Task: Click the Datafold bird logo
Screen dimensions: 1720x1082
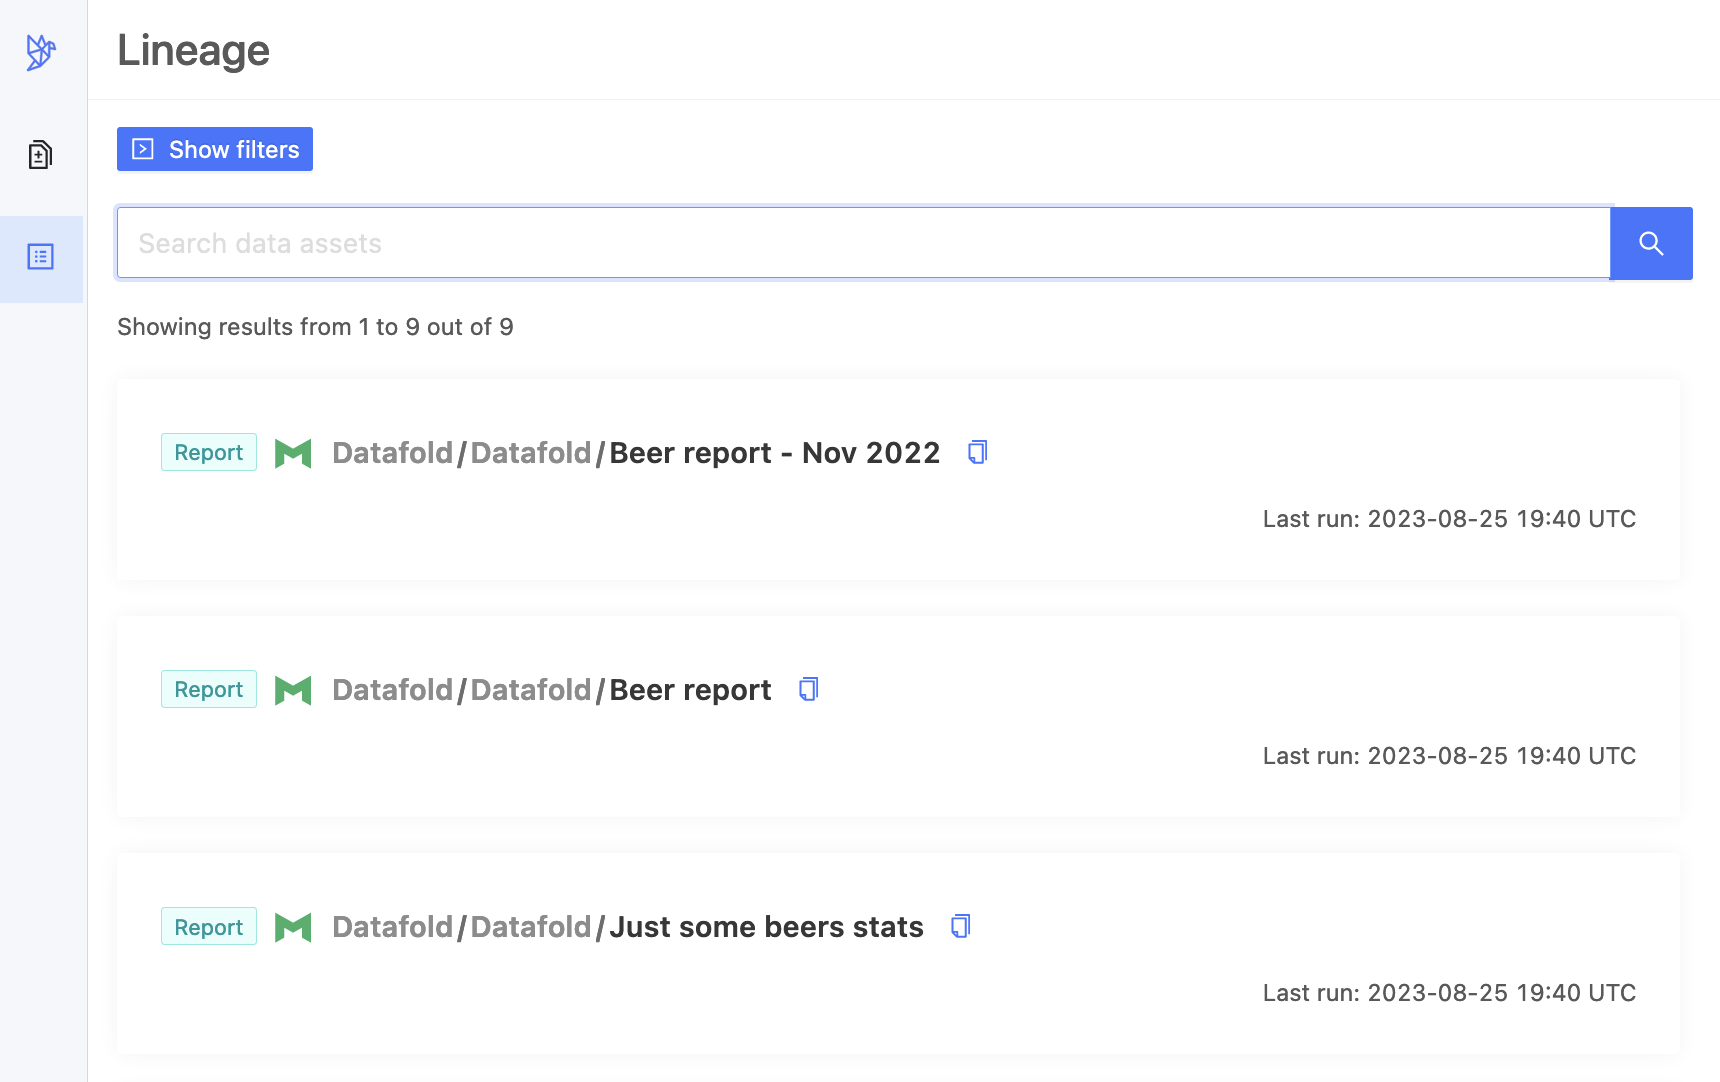Action: click(x=41, y=52)
